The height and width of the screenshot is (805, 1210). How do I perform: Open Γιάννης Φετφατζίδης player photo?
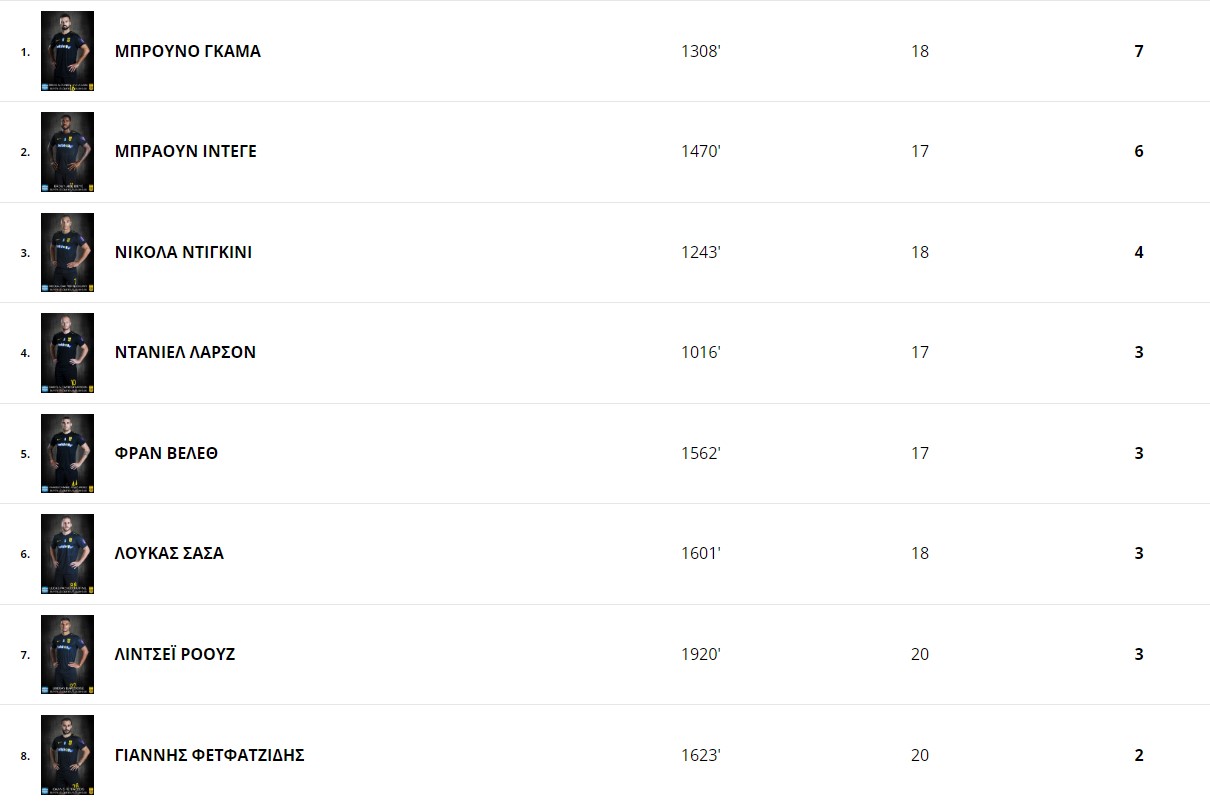[67, 755]
